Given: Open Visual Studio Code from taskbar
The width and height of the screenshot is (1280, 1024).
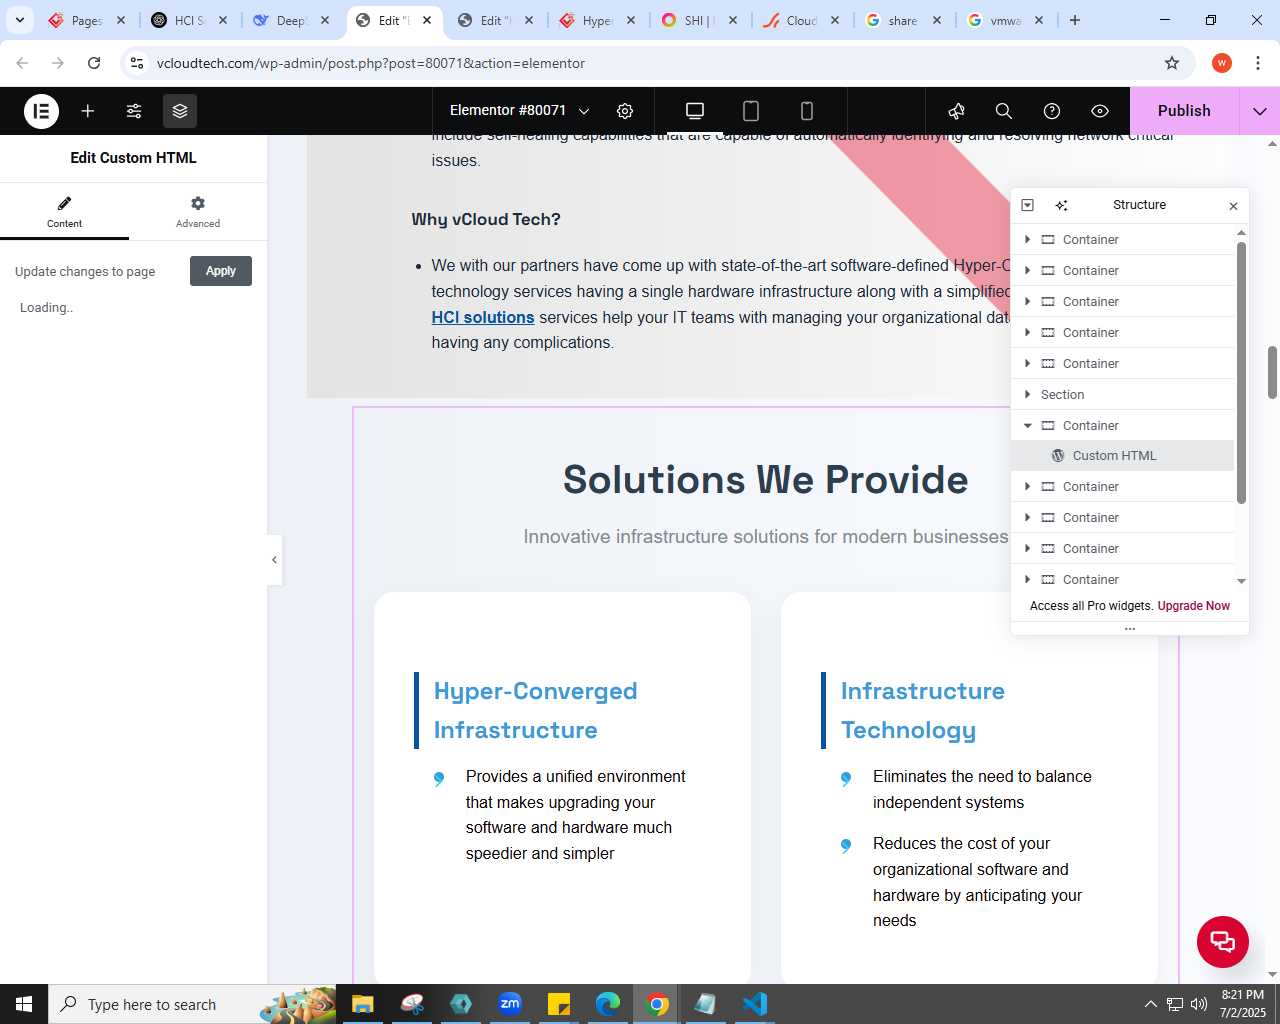Looking at the screenshot, I should (755, 1004).
